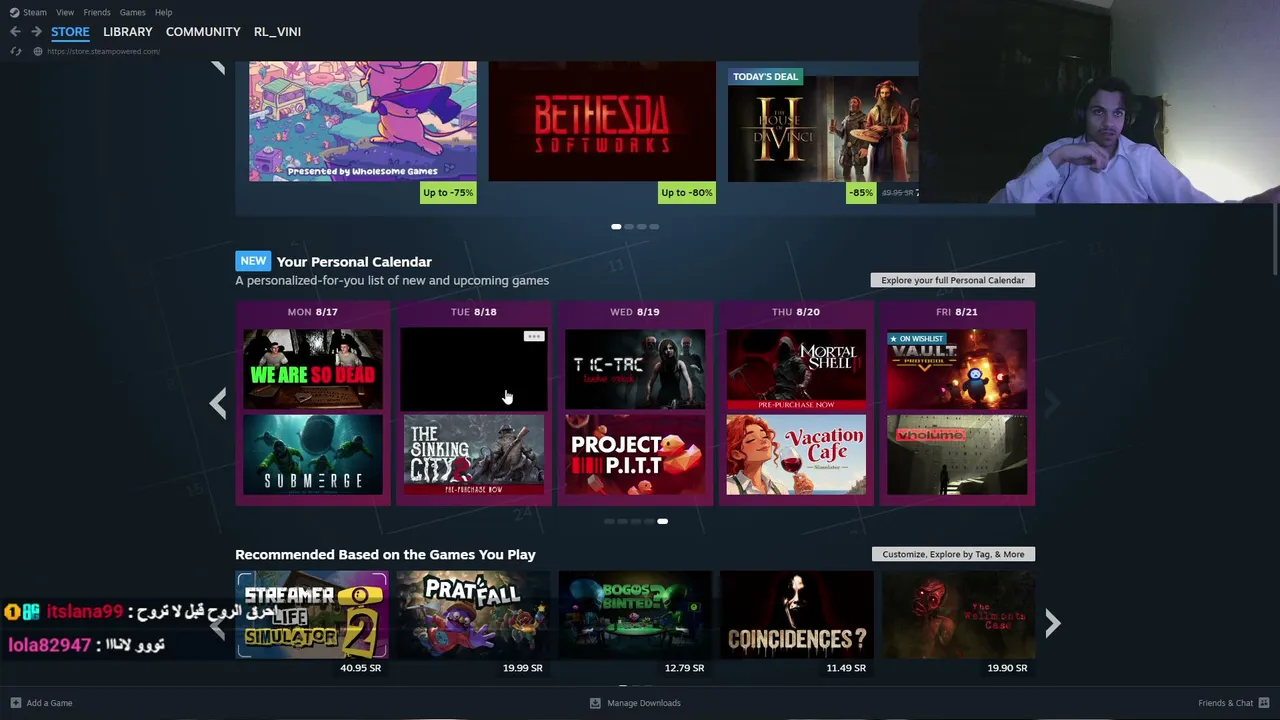Open the Vacation Cafe Simulator tile
Image resolution: width=1280 pixels, height=720 pixels.
coord(796,455)
